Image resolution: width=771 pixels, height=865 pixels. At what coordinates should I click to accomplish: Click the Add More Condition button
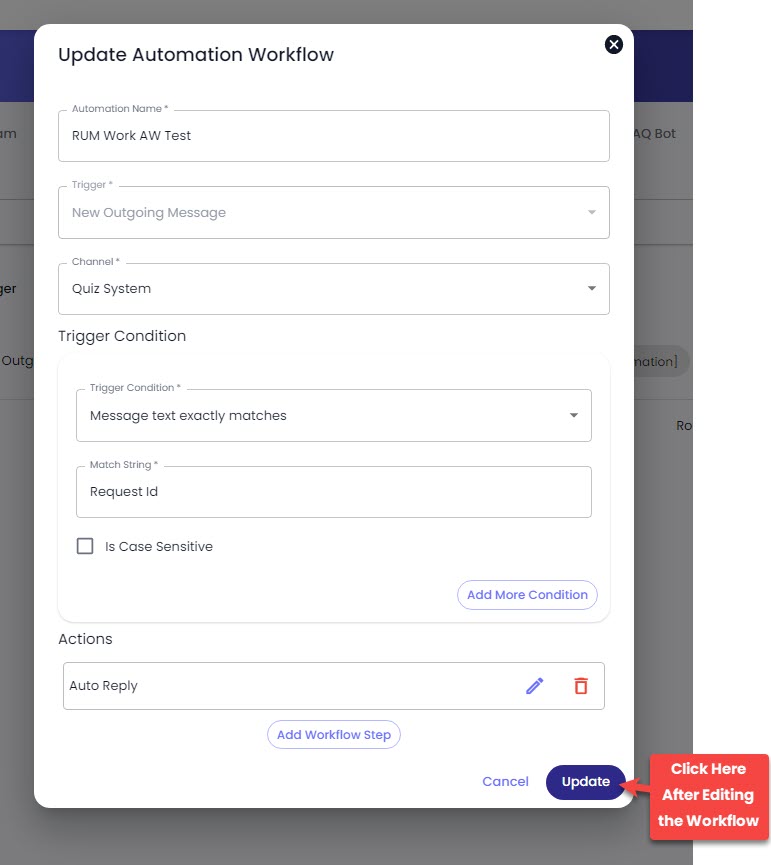(x=527, y=595)
